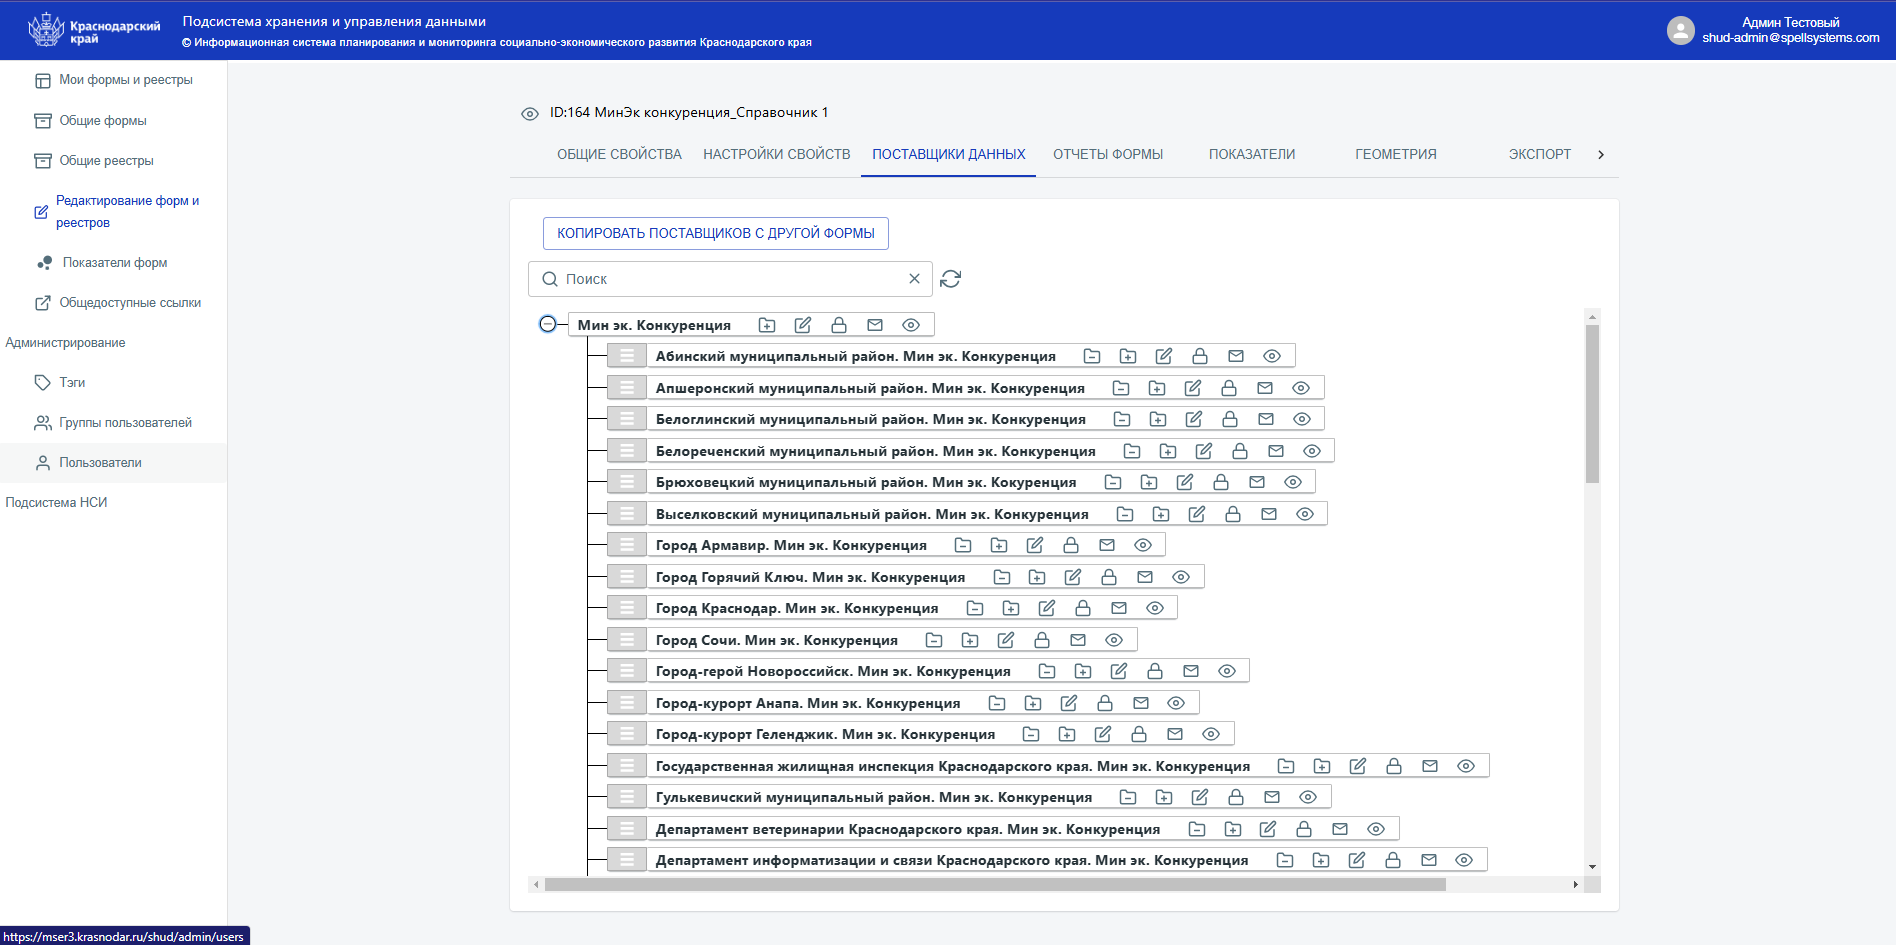This screenshot has width=1896, height=945.
Task: Click mail icon for Город Сочи row
Action: [1078, 640]
